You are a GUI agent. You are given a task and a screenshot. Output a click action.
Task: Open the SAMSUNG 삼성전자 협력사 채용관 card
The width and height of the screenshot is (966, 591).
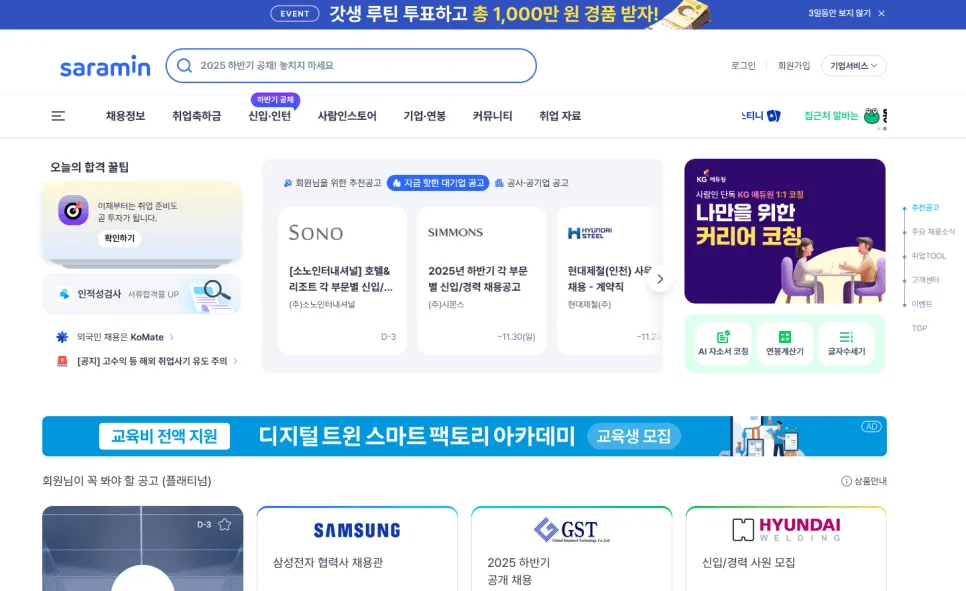click(x=357, y=548)
